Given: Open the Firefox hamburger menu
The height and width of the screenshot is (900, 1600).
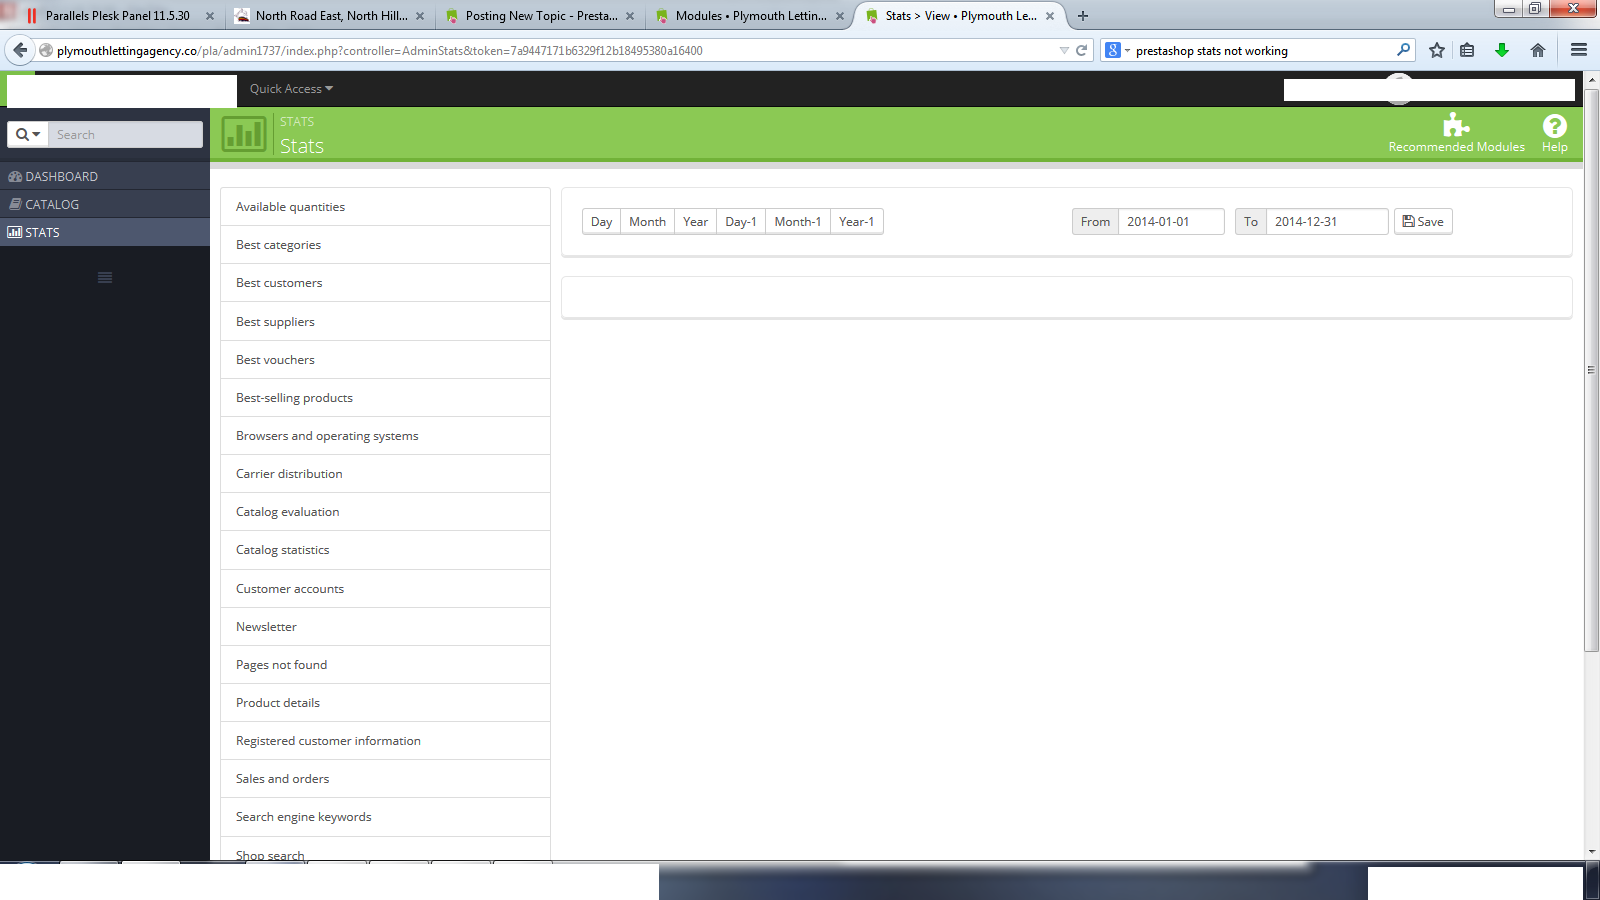Looking at the screenshot, I should tap(1579, 50).
